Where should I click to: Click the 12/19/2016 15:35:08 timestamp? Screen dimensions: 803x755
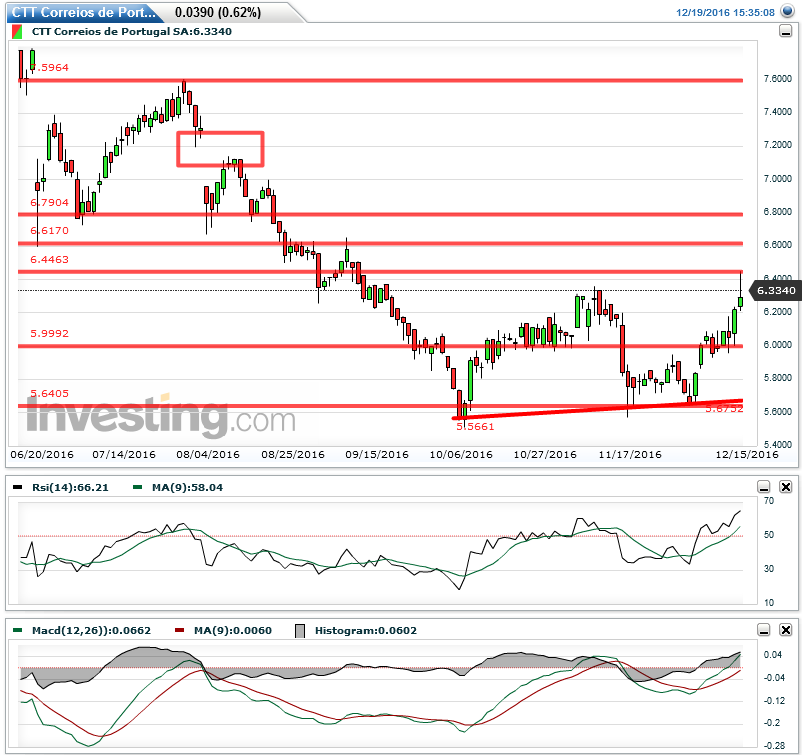[x=725, y=12]
